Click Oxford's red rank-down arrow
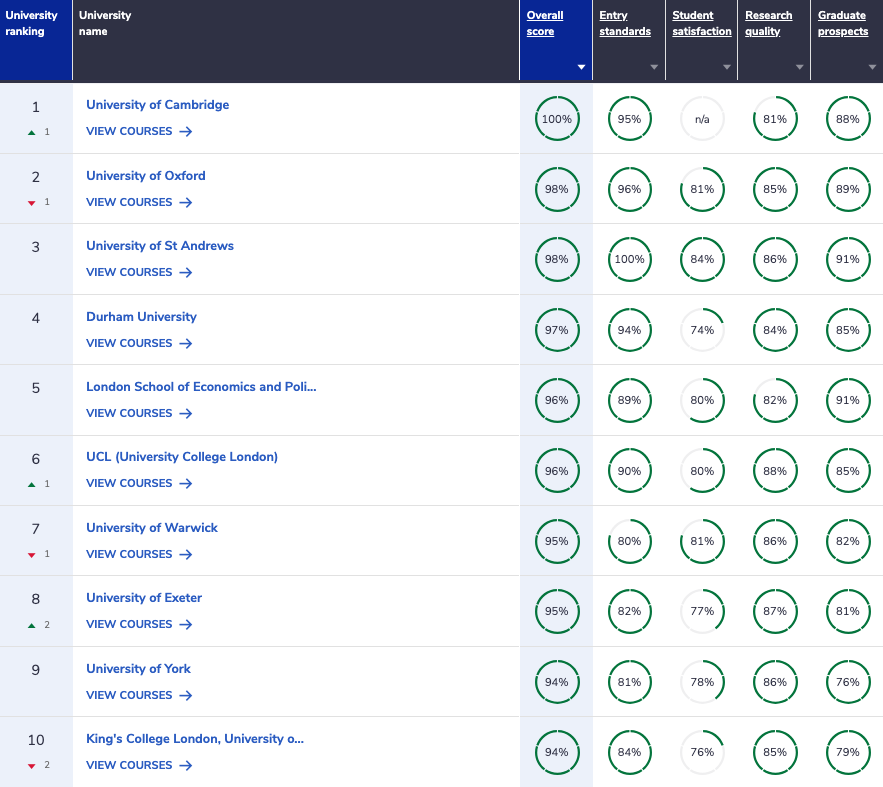This screenshot has height=787, width=883. [x=32, y=203]
